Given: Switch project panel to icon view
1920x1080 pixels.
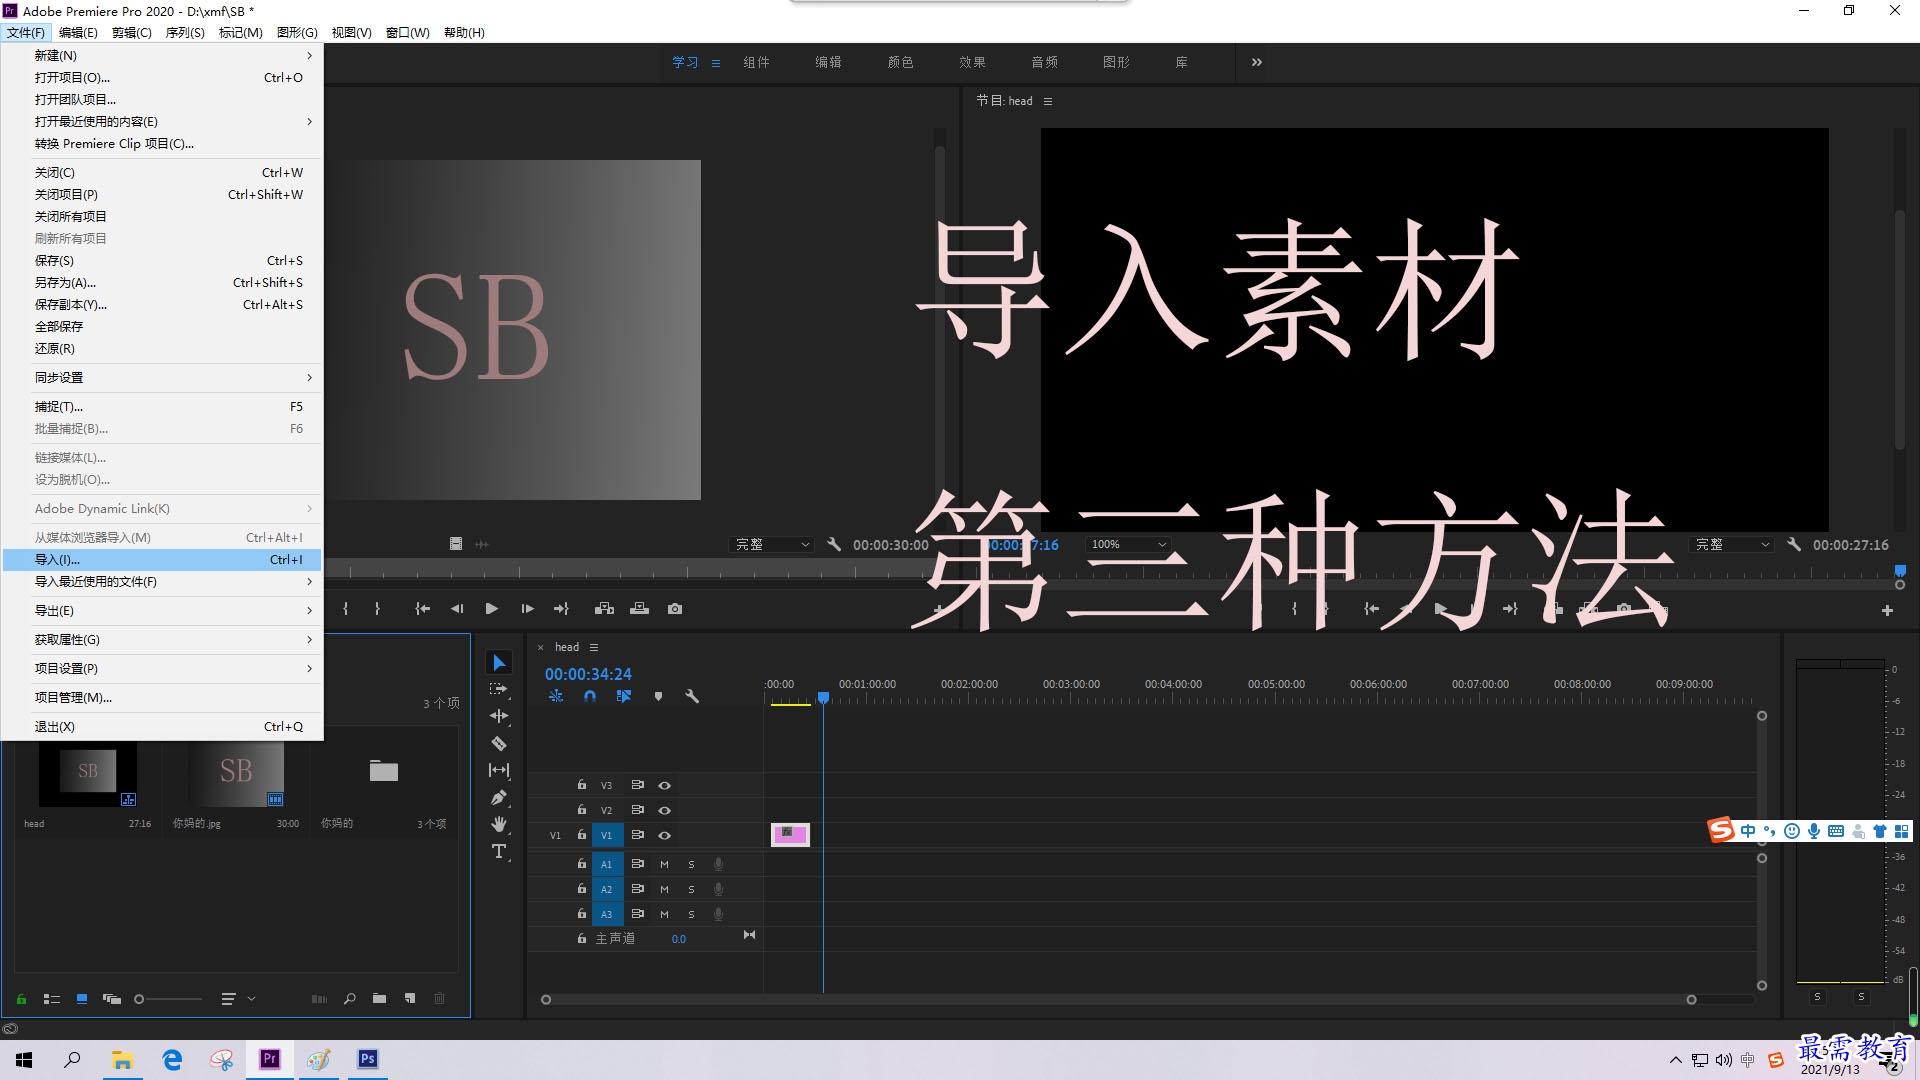Looking at the screenshot, I should coord(82,998).
